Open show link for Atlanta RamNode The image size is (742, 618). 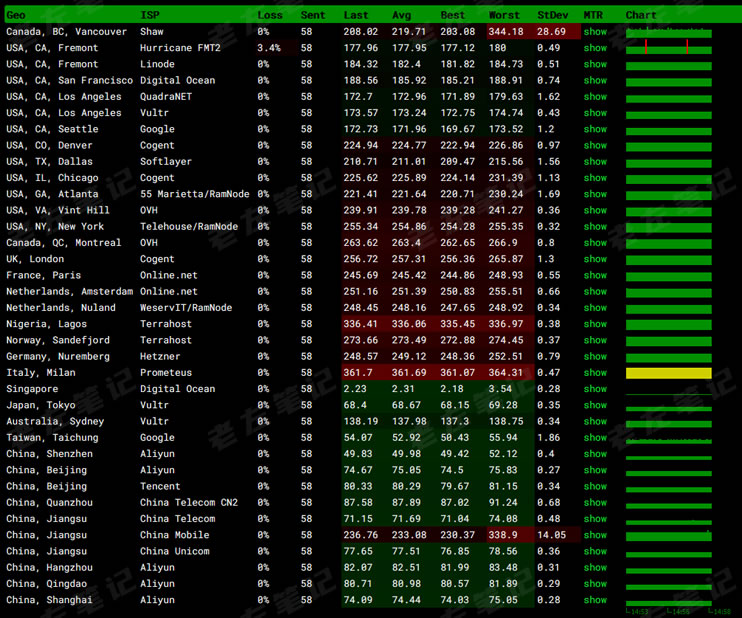coord(595,194)
